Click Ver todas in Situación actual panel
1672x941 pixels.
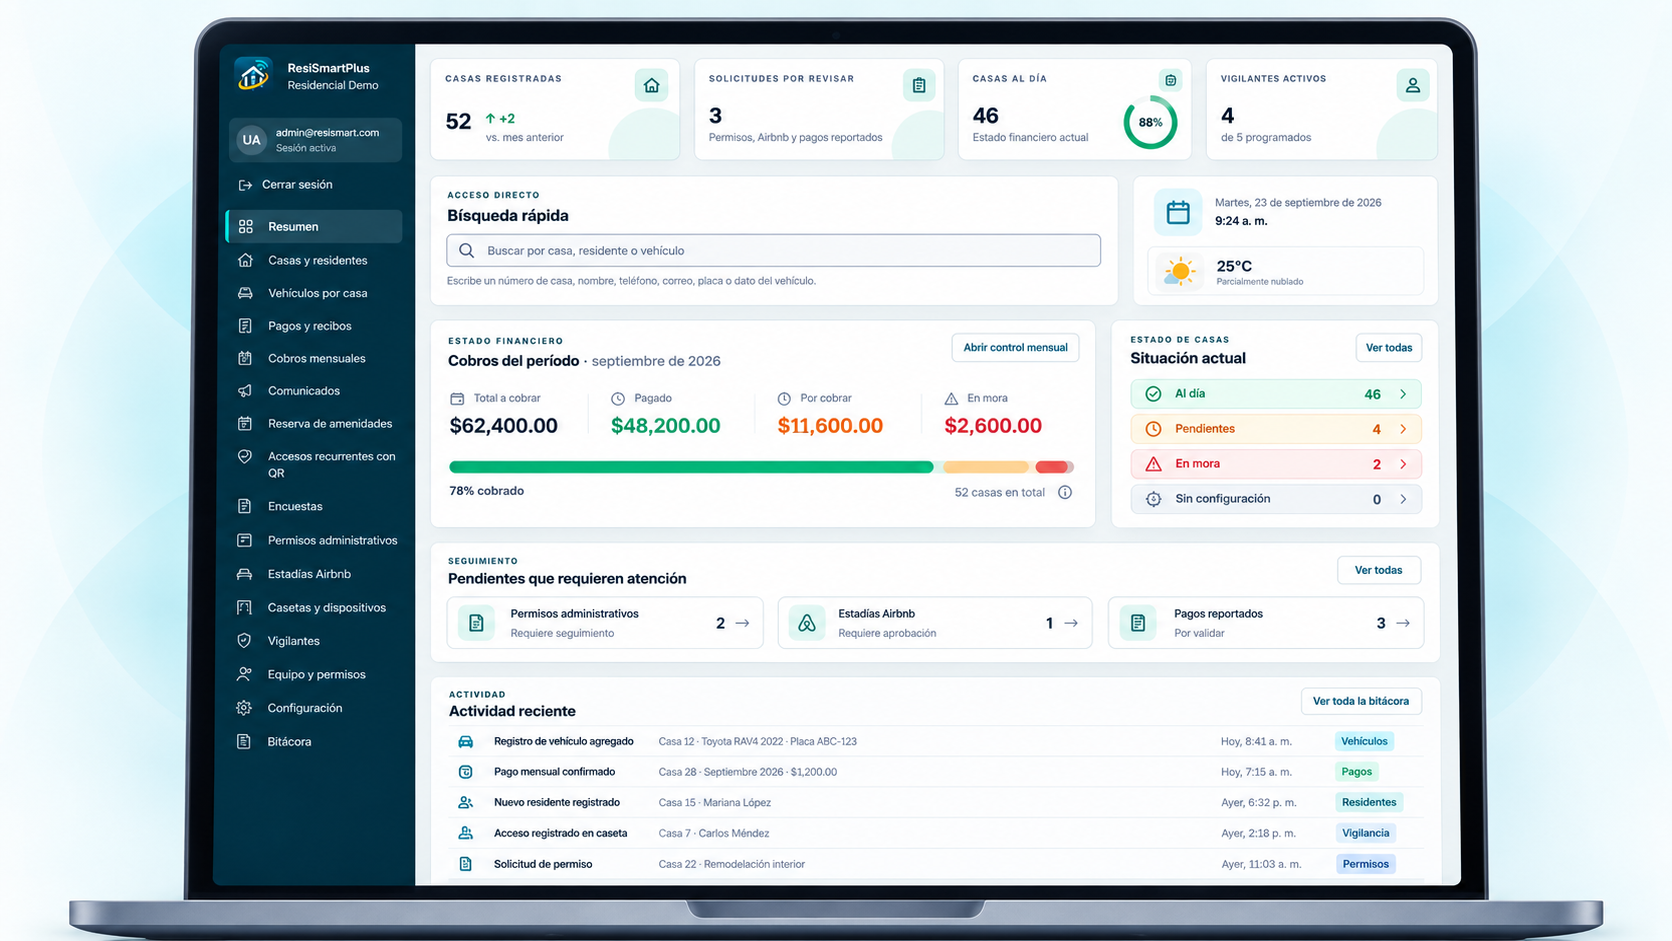pos(1389,348)
